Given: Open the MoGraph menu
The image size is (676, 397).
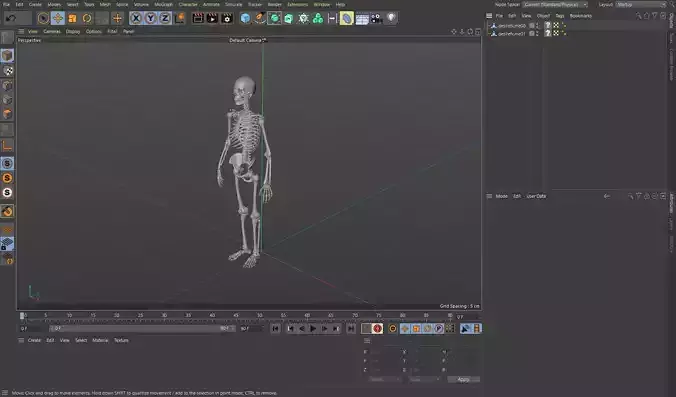Looking at the screenshot, I should (163, 4).
